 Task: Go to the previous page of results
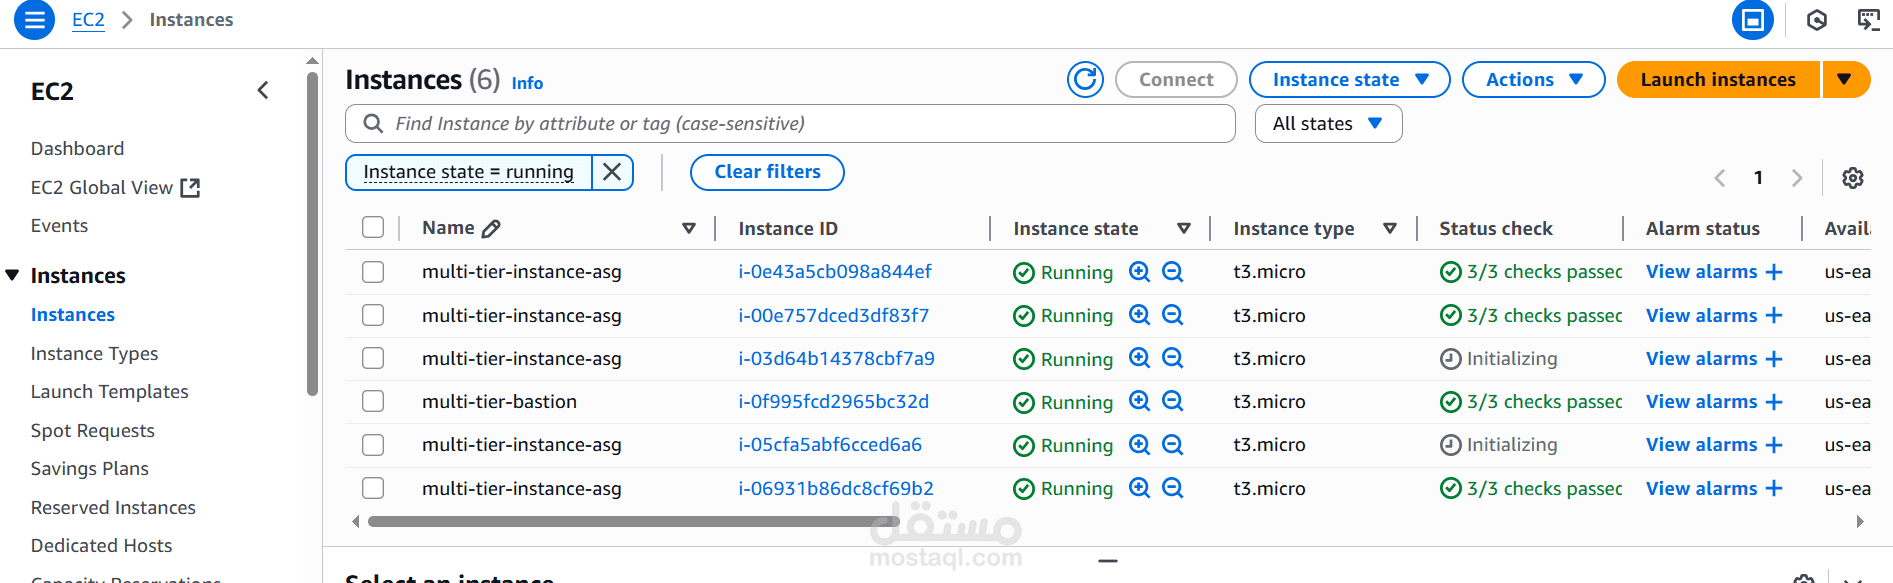(1720, 178)
